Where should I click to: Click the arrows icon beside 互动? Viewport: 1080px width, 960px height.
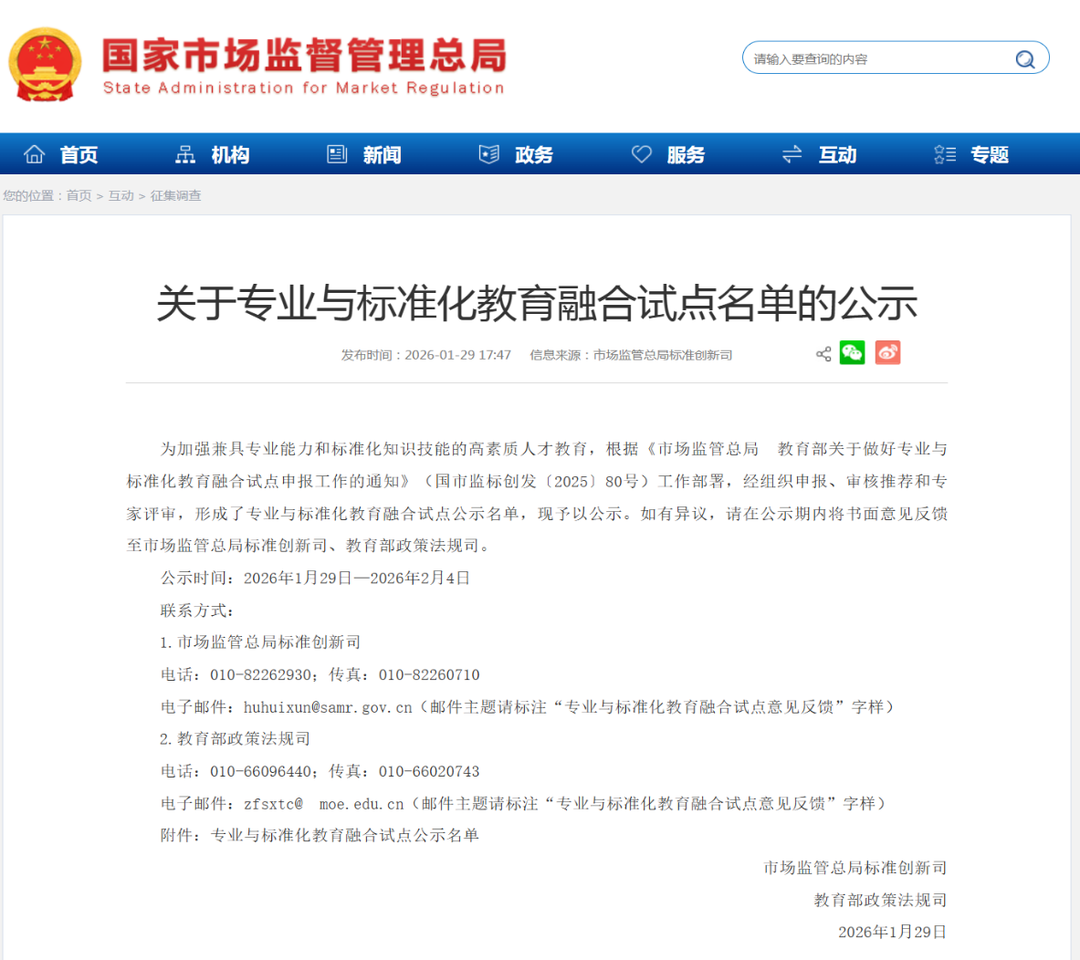(792, 154)
